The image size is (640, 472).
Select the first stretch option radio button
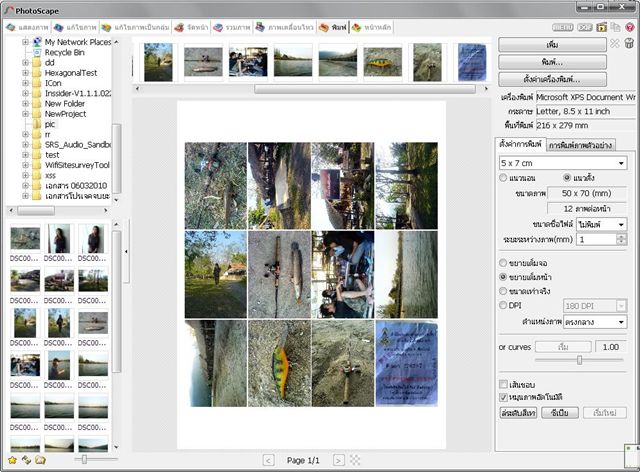[x=503, y=263]
